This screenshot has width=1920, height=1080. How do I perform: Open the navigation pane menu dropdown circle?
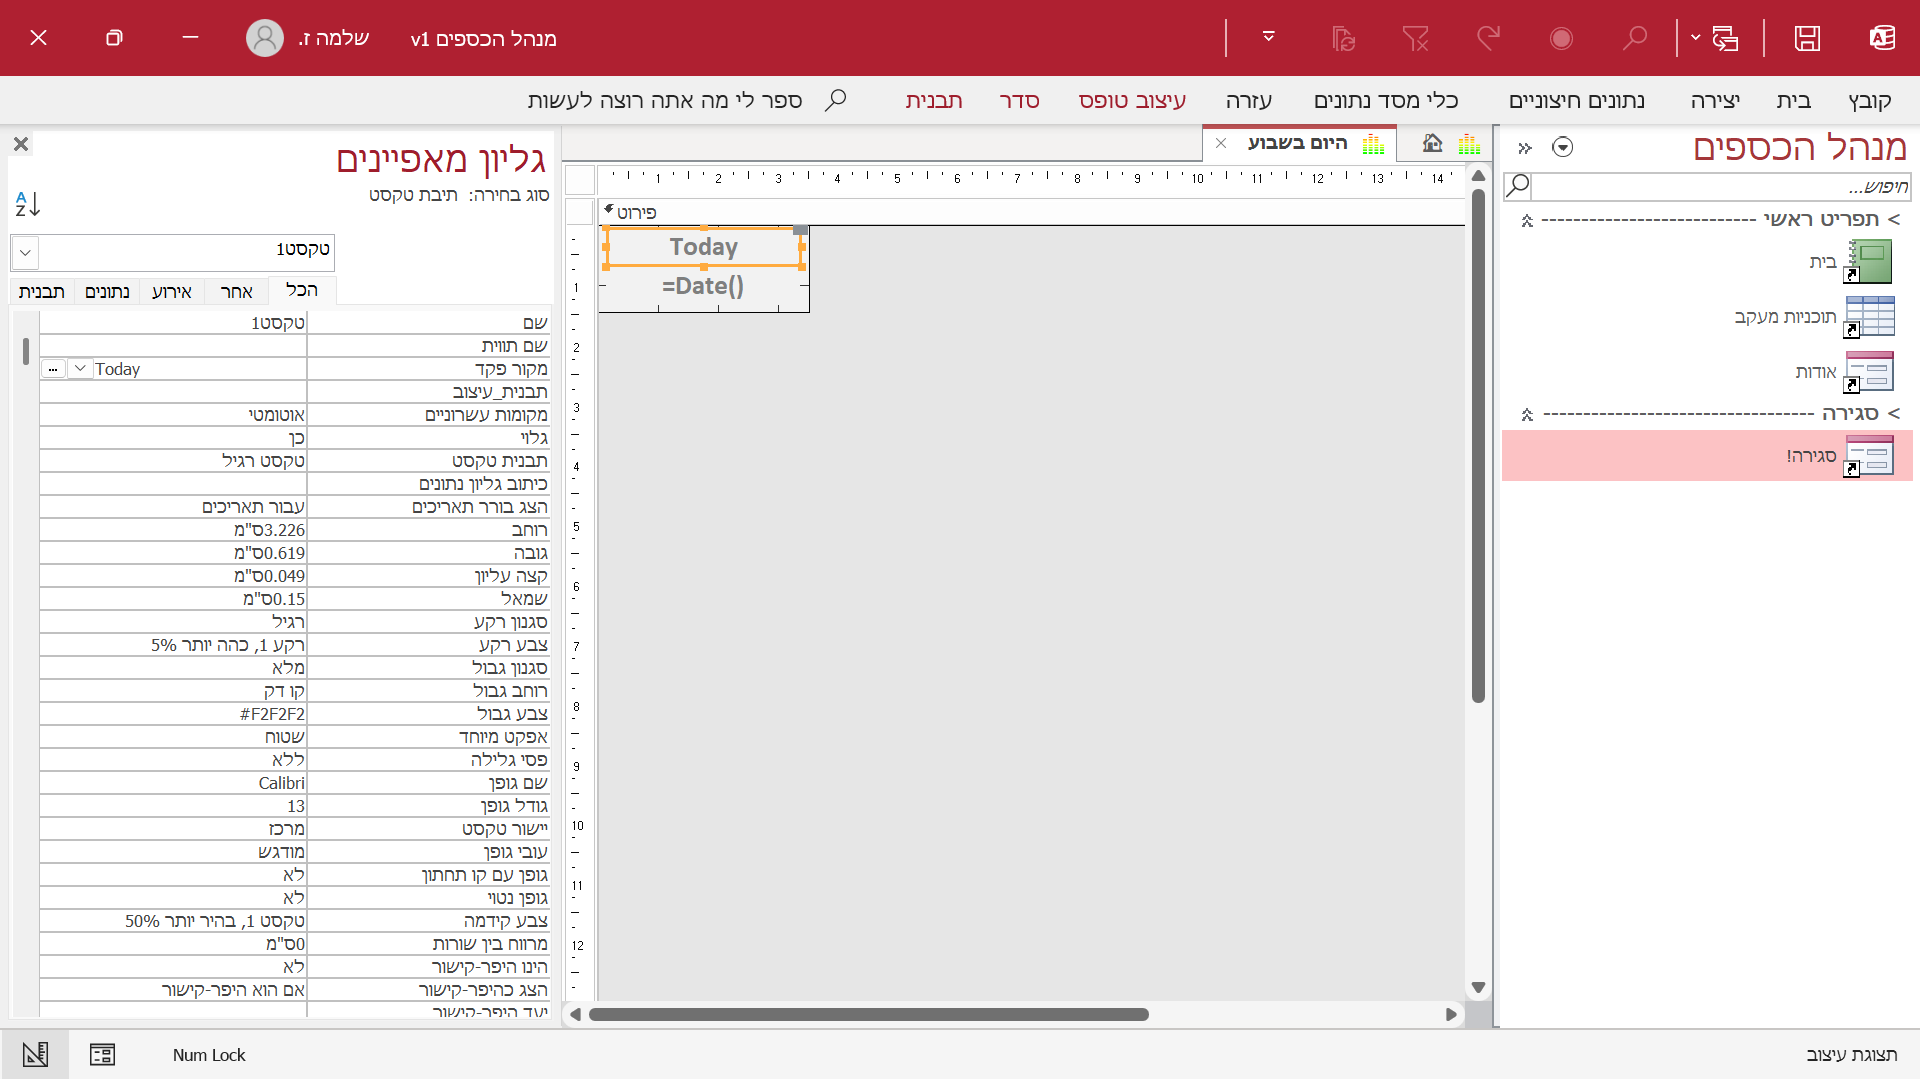click(x=1562, y=148)
